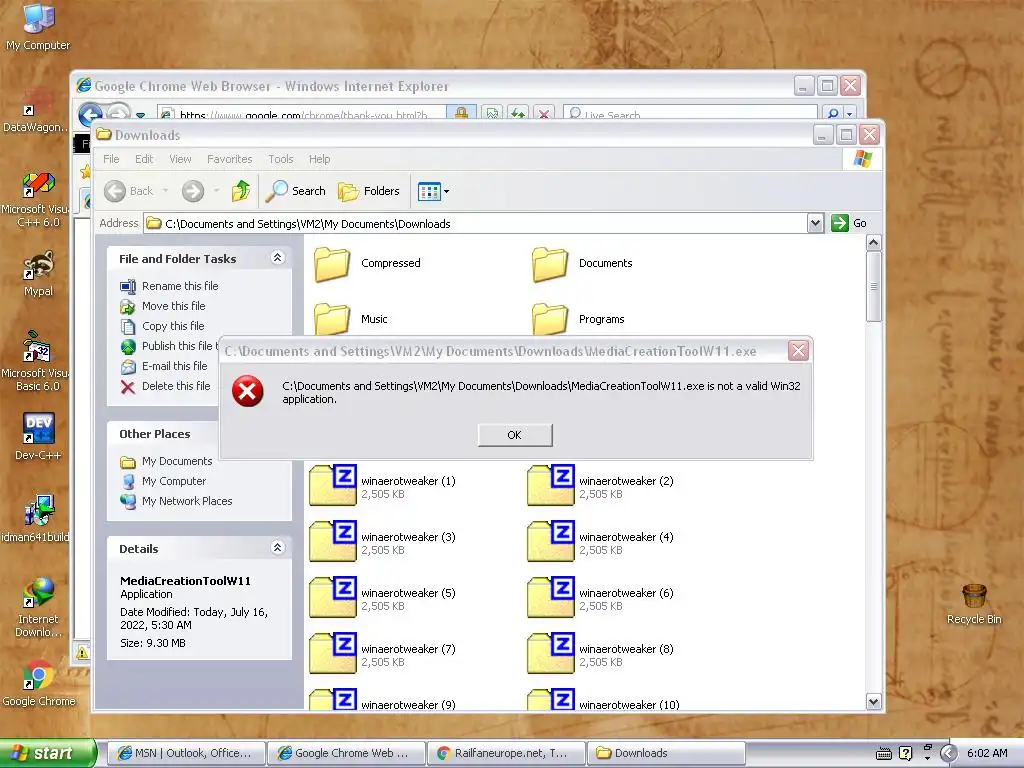
Task: Select Microsoft Visual Basic 6.0 desktop icon
Action: 36,362
